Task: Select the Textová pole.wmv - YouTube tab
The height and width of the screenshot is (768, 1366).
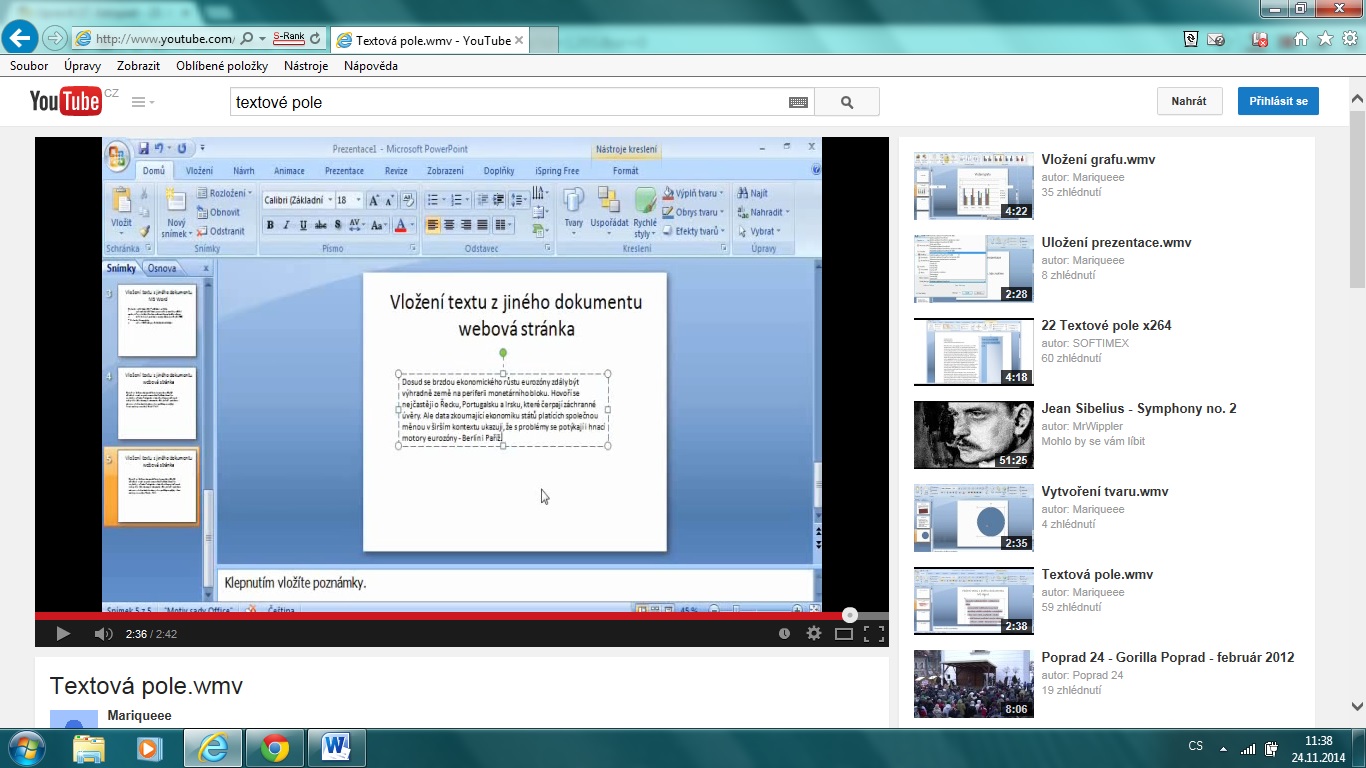Action: [x=428, y=40]
